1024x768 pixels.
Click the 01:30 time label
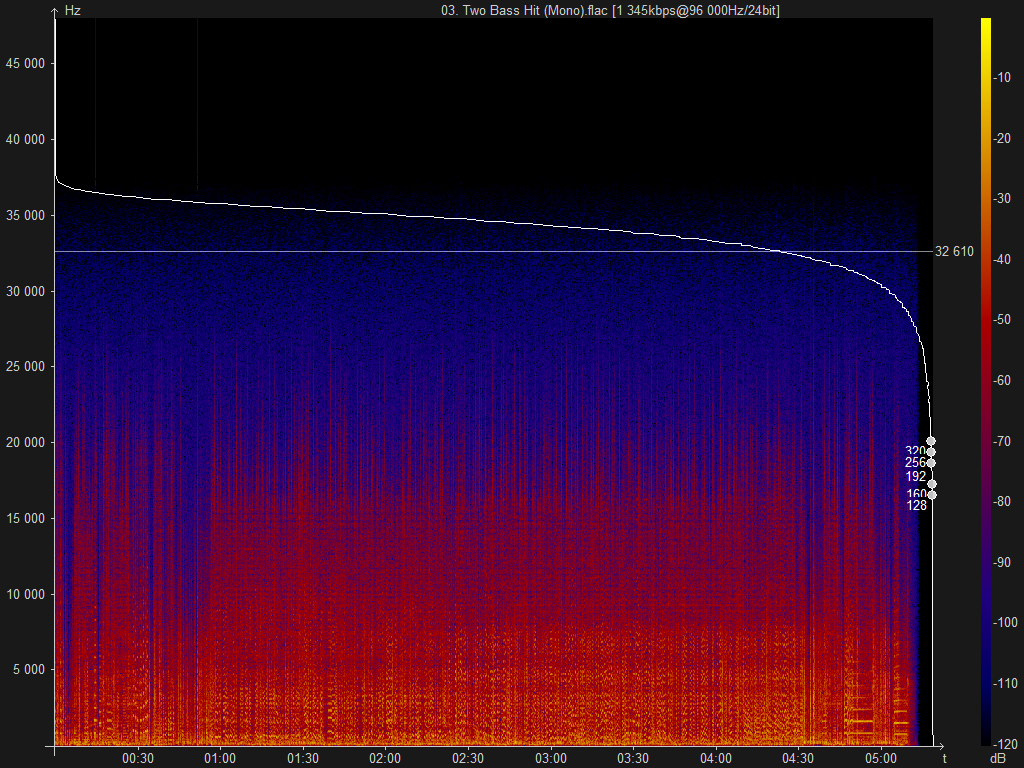[x=303, y=758]
